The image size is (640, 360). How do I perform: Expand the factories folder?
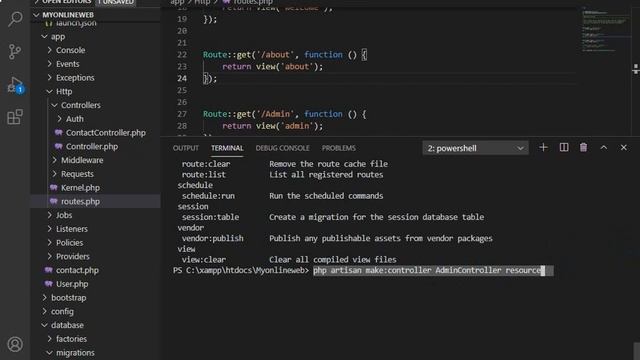click(71, 339)
